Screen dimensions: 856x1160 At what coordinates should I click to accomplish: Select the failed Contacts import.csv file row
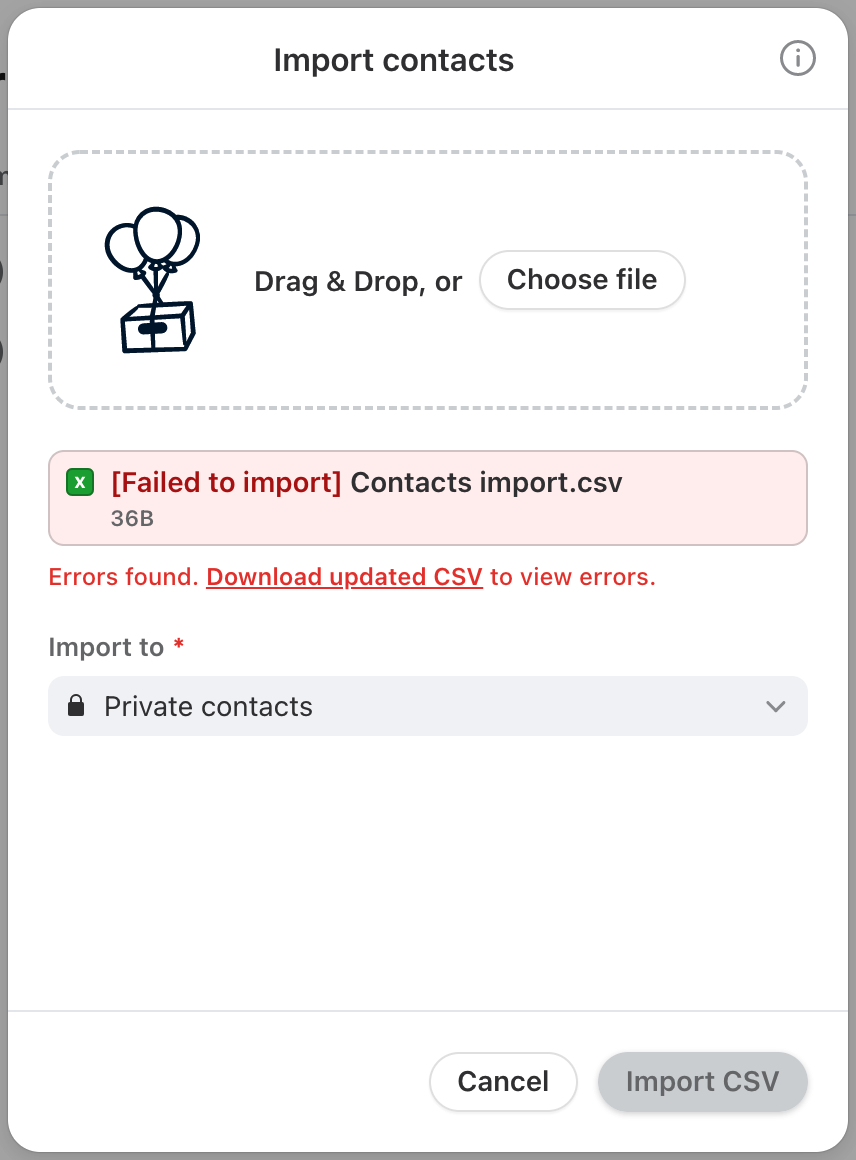coord(428,498)
